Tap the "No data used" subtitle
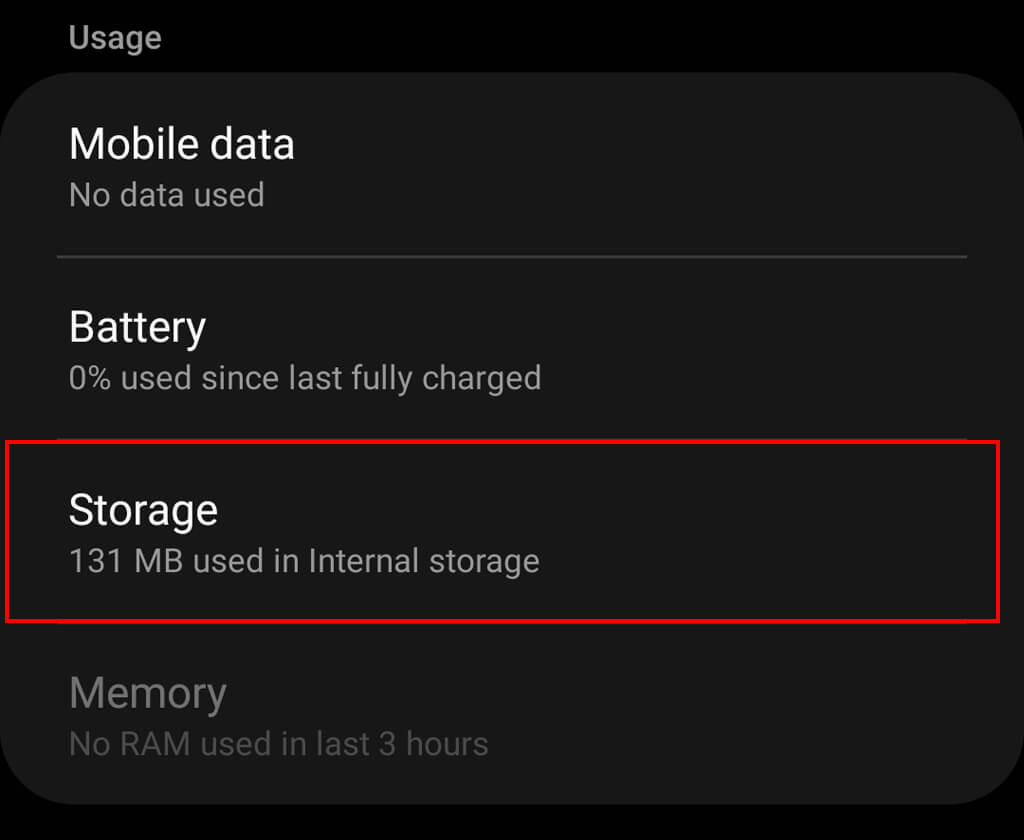Image resolution: width=1024 pixels, height=840 pixels. 166,194
